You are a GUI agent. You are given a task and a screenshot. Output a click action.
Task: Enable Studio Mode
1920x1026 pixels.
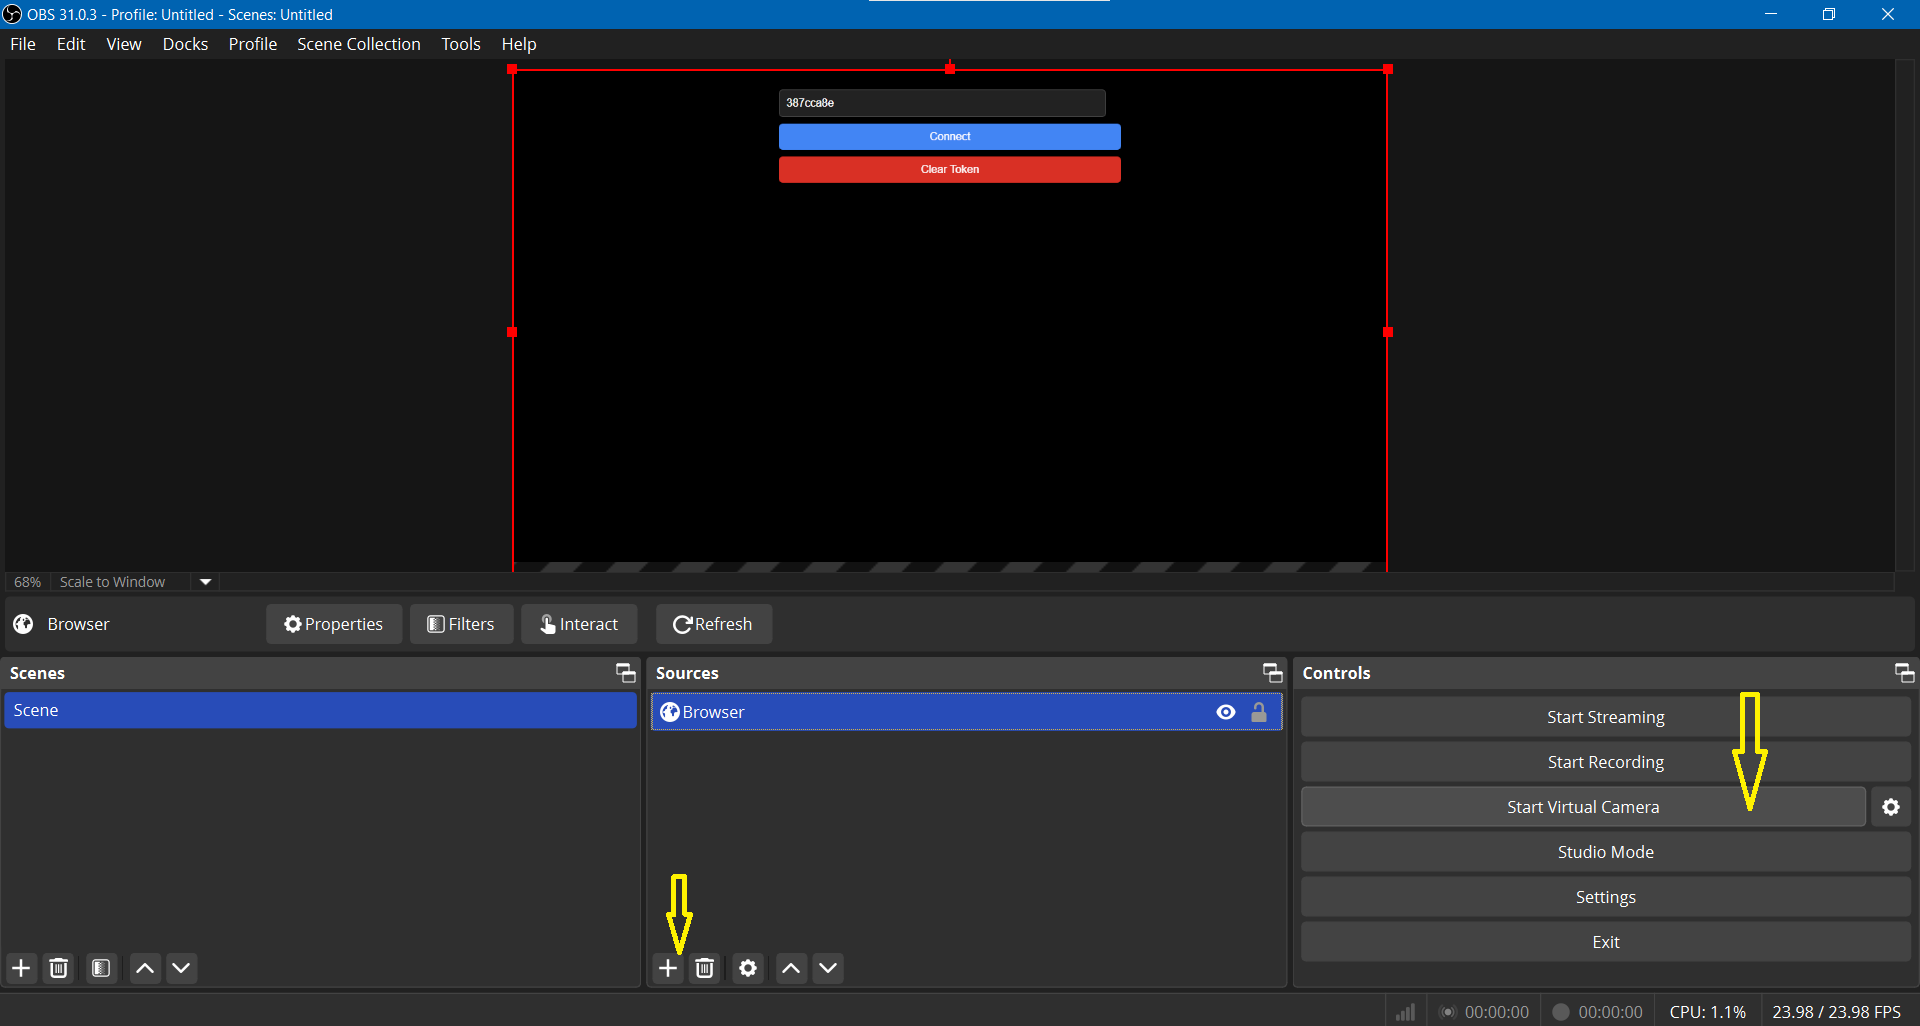click(1606, 852)
